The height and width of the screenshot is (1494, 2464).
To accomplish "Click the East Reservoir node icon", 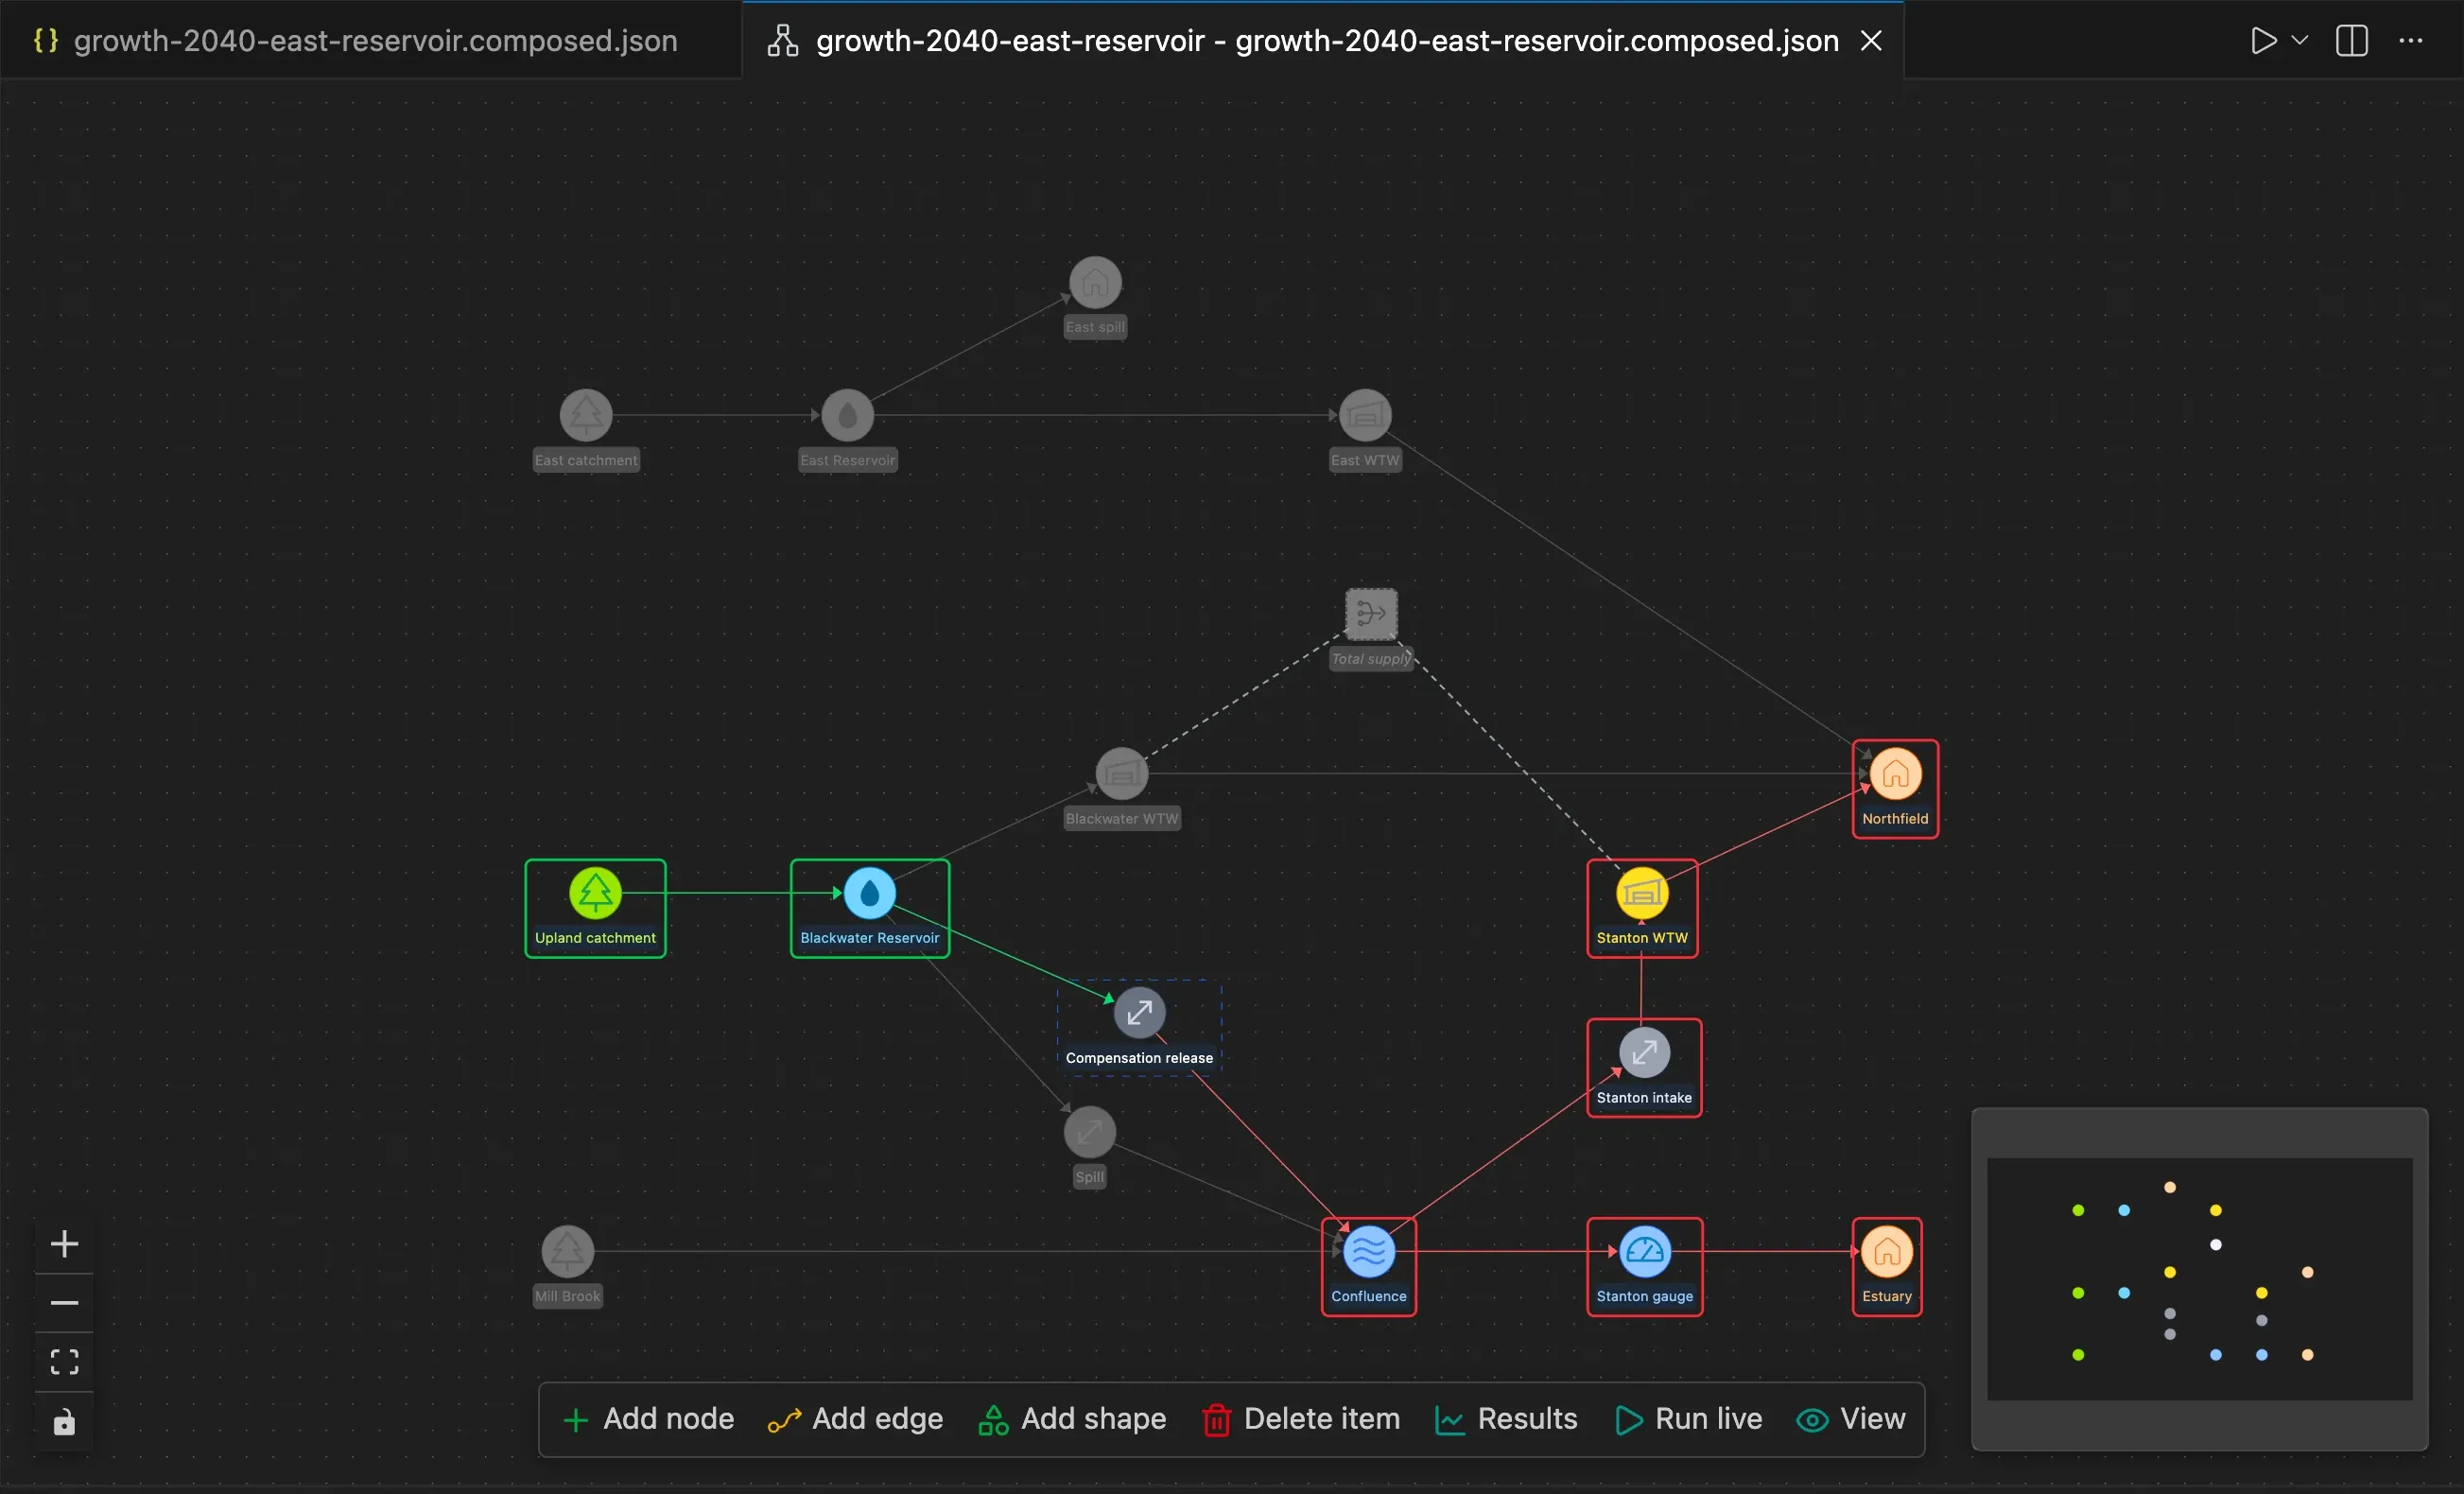I will 848,415.
